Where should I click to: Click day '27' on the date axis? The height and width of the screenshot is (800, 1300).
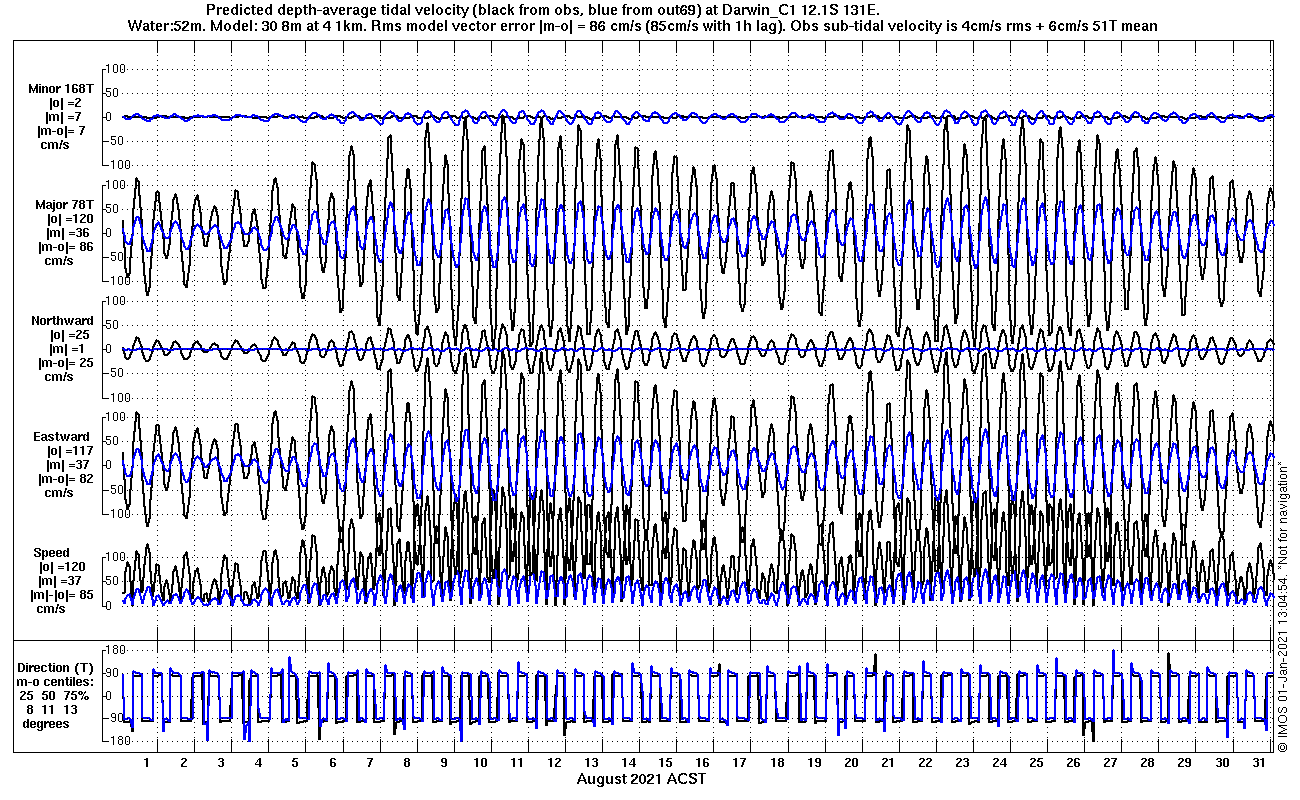pos(1110,763)
